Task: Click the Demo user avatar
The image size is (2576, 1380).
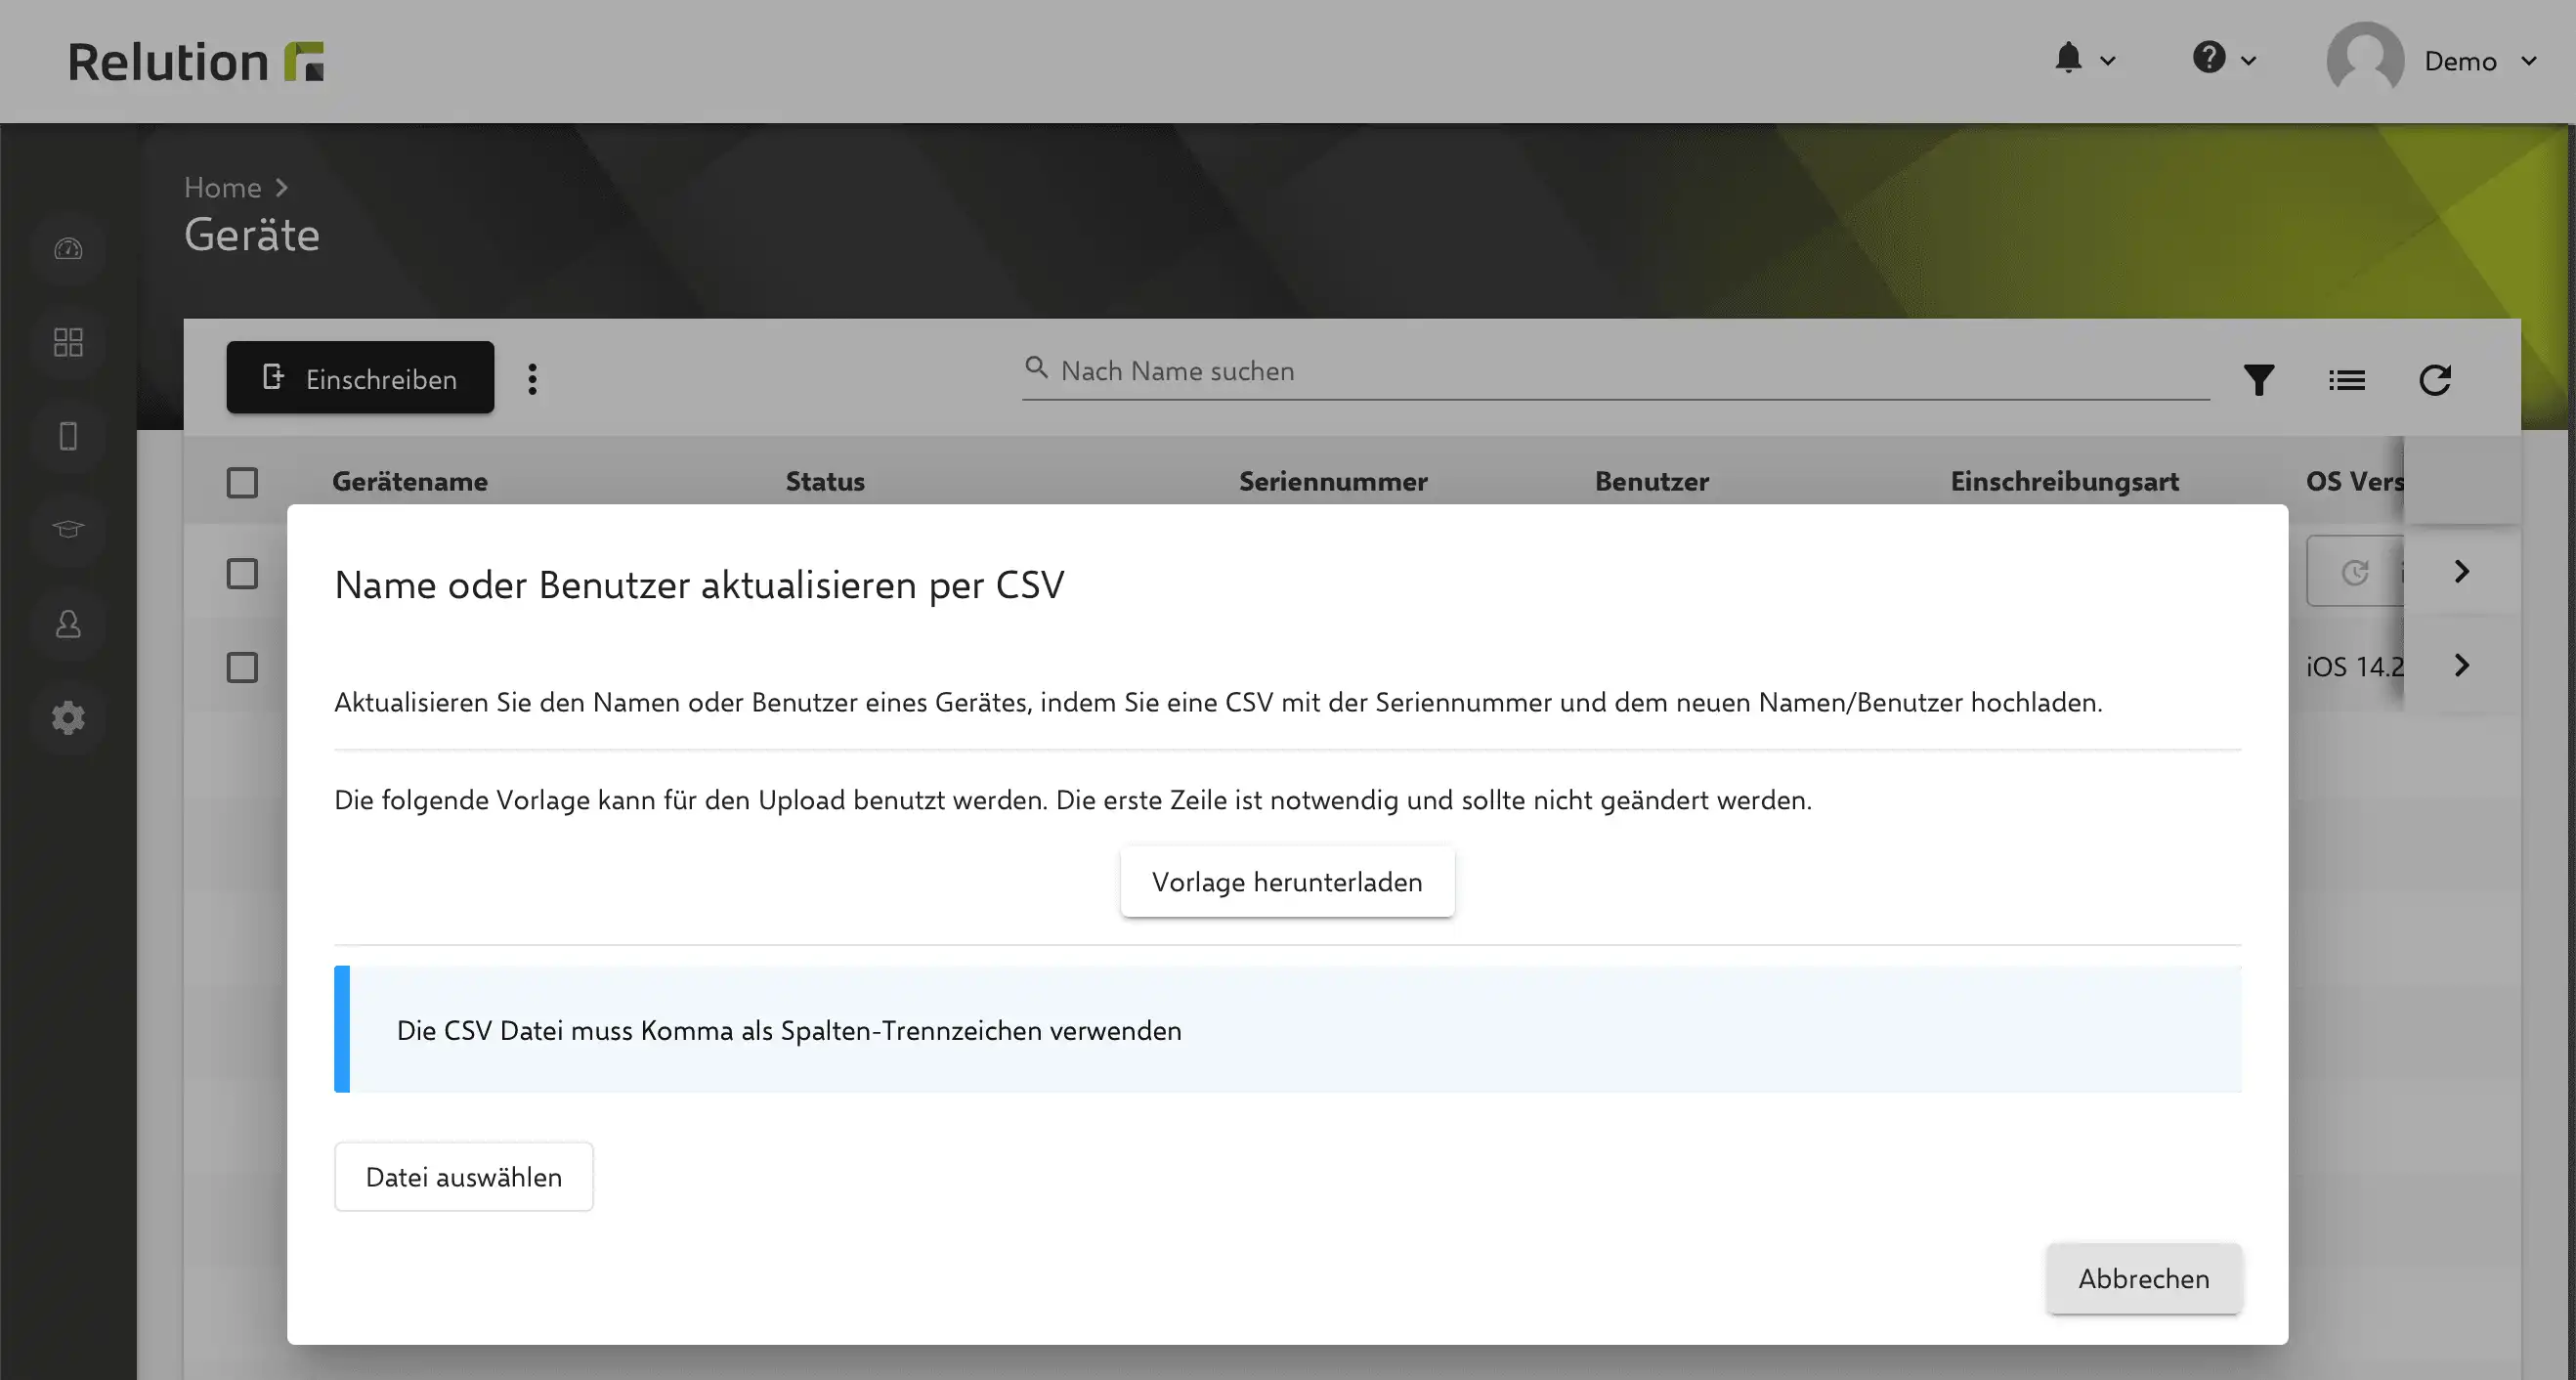Action: coord(2364,59)
